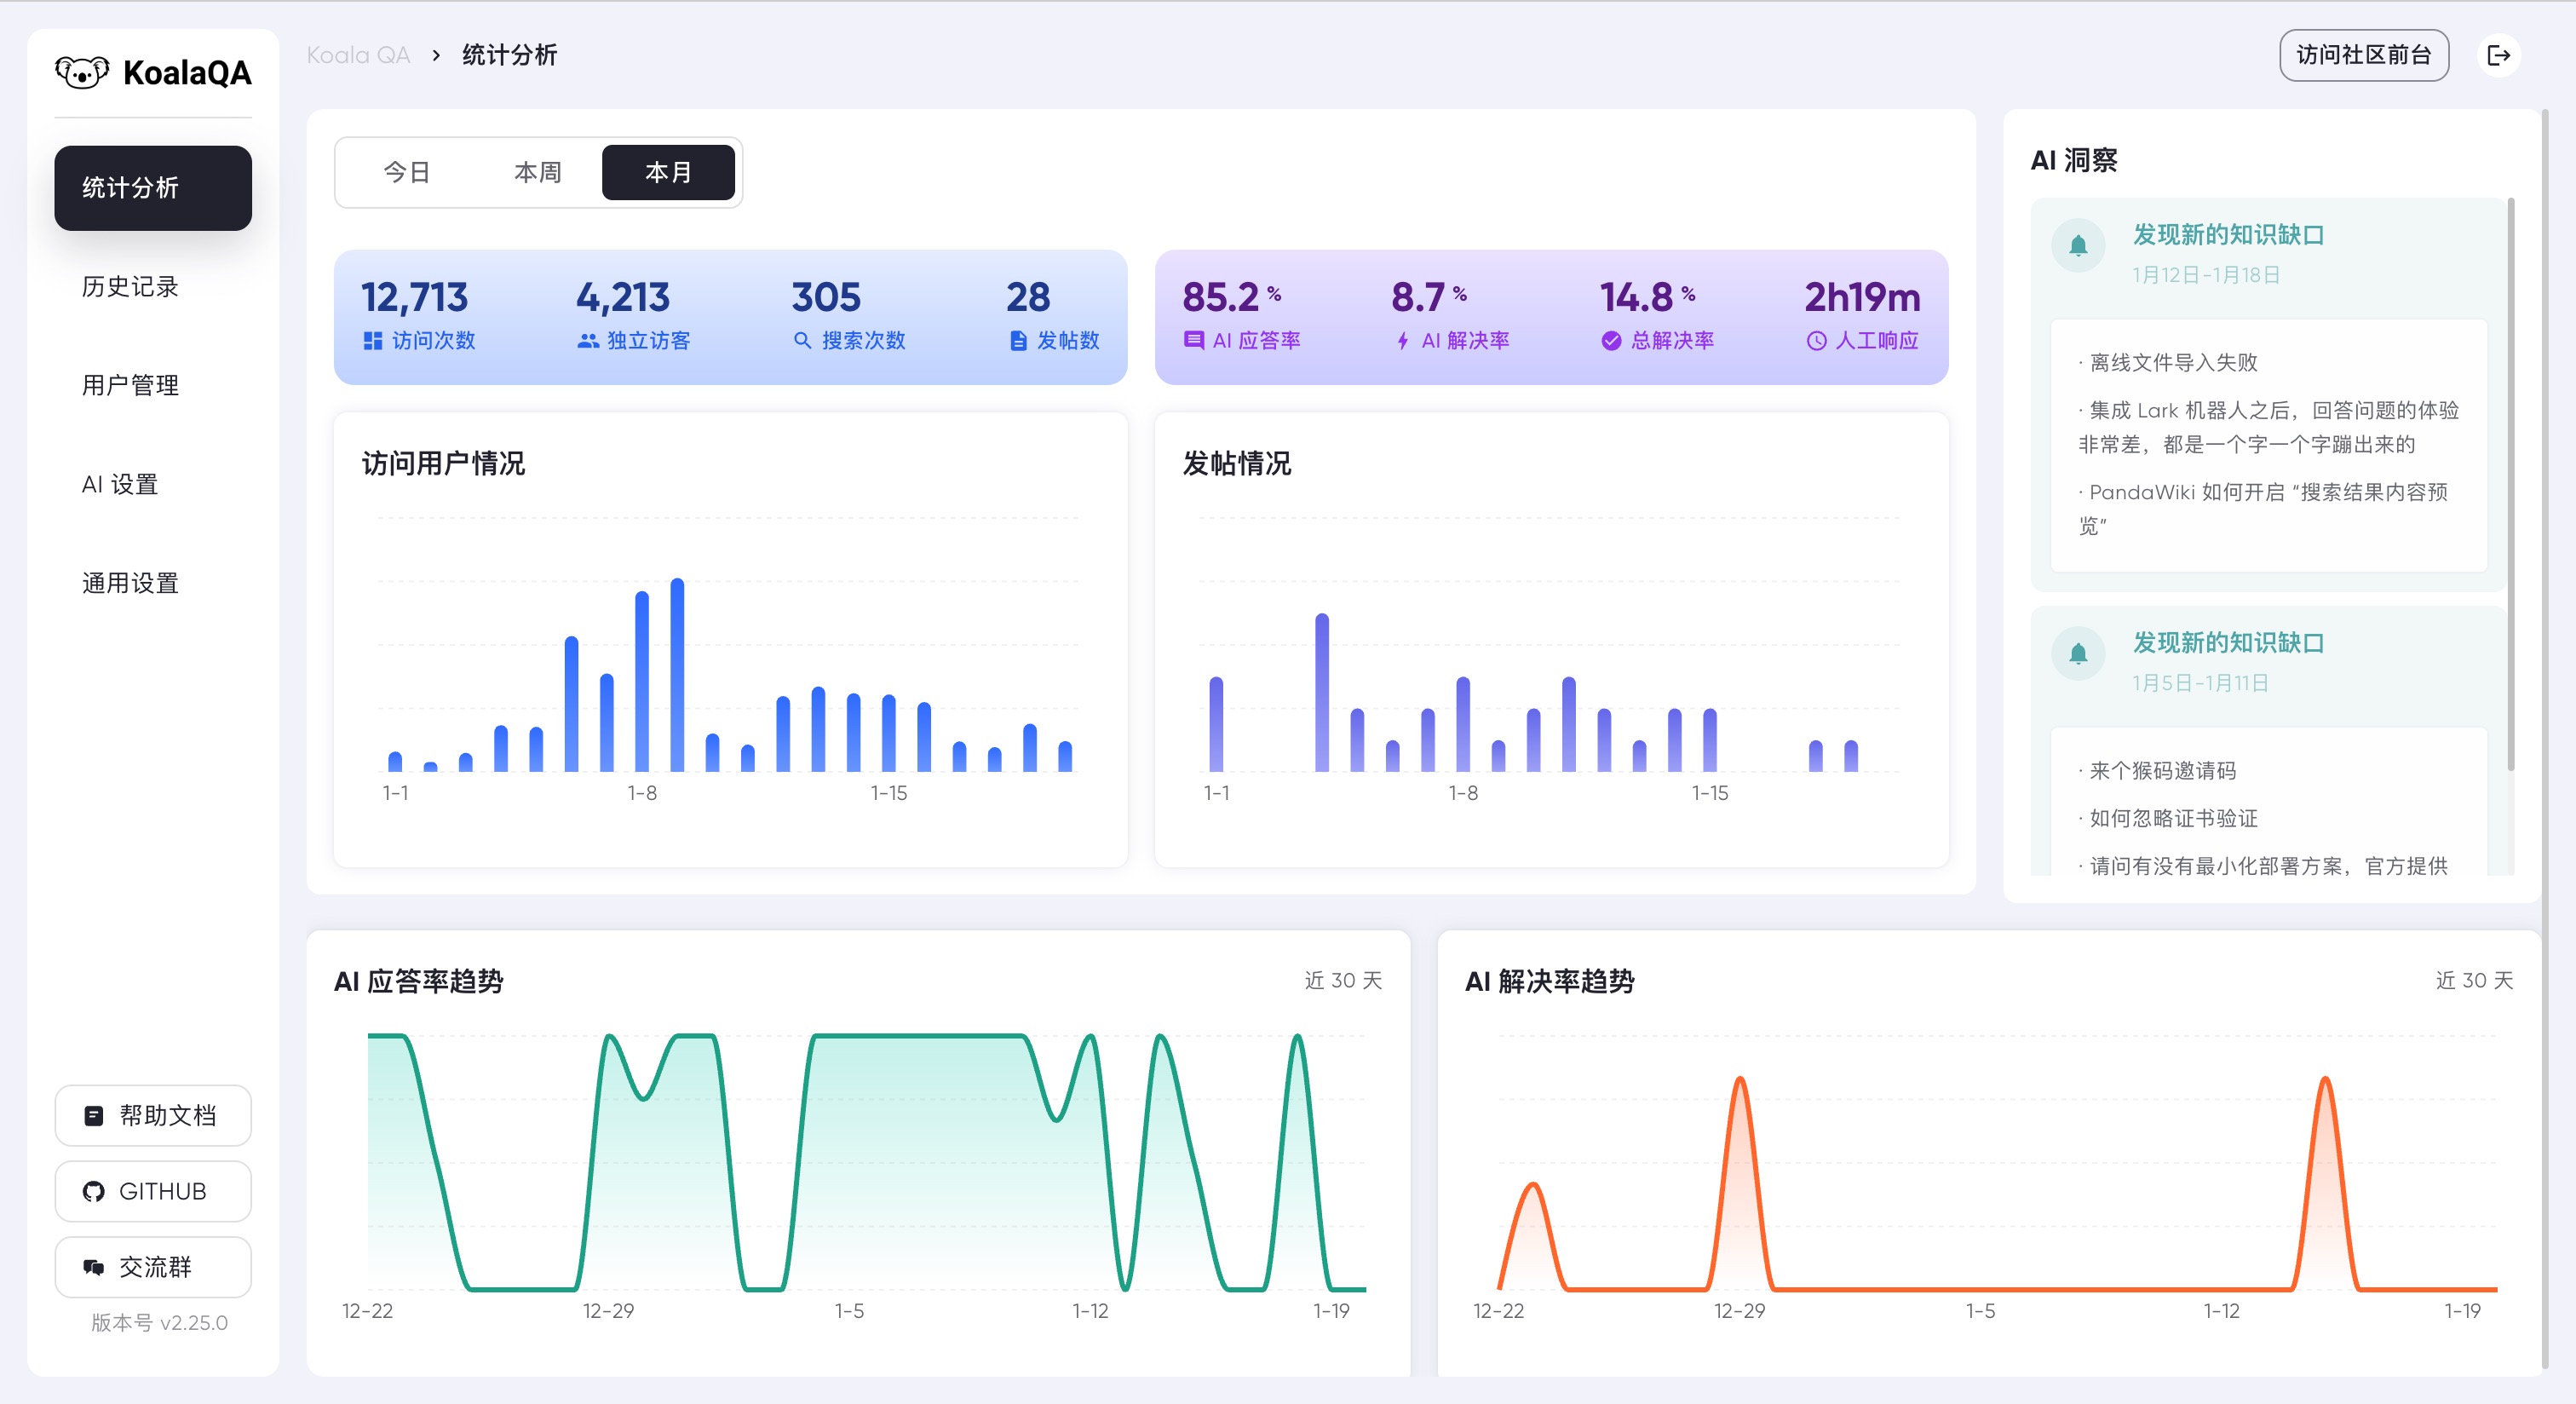Switch time range to 今日

click(406, 172)
